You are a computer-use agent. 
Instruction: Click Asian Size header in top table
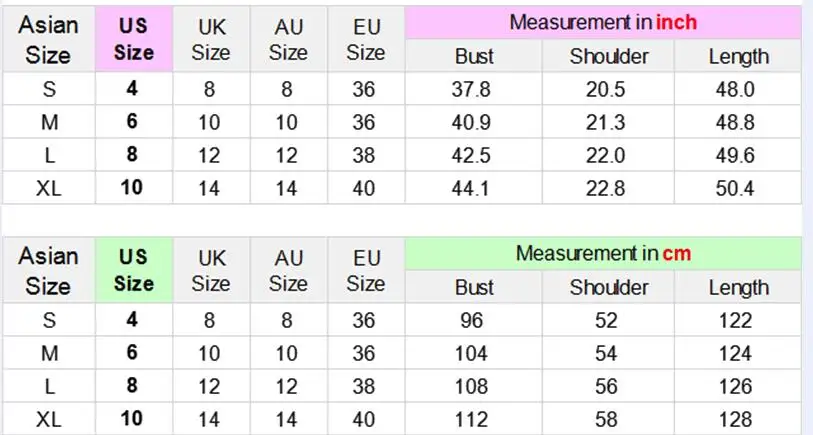48,39
